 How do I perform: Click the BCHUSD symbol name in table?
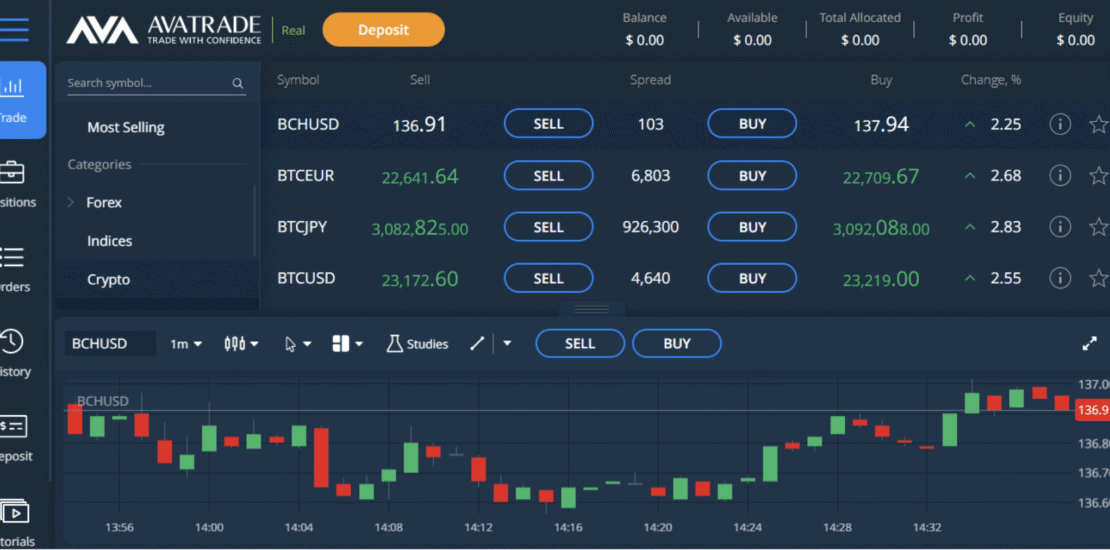pyautogui.click(x=308, y=125)
